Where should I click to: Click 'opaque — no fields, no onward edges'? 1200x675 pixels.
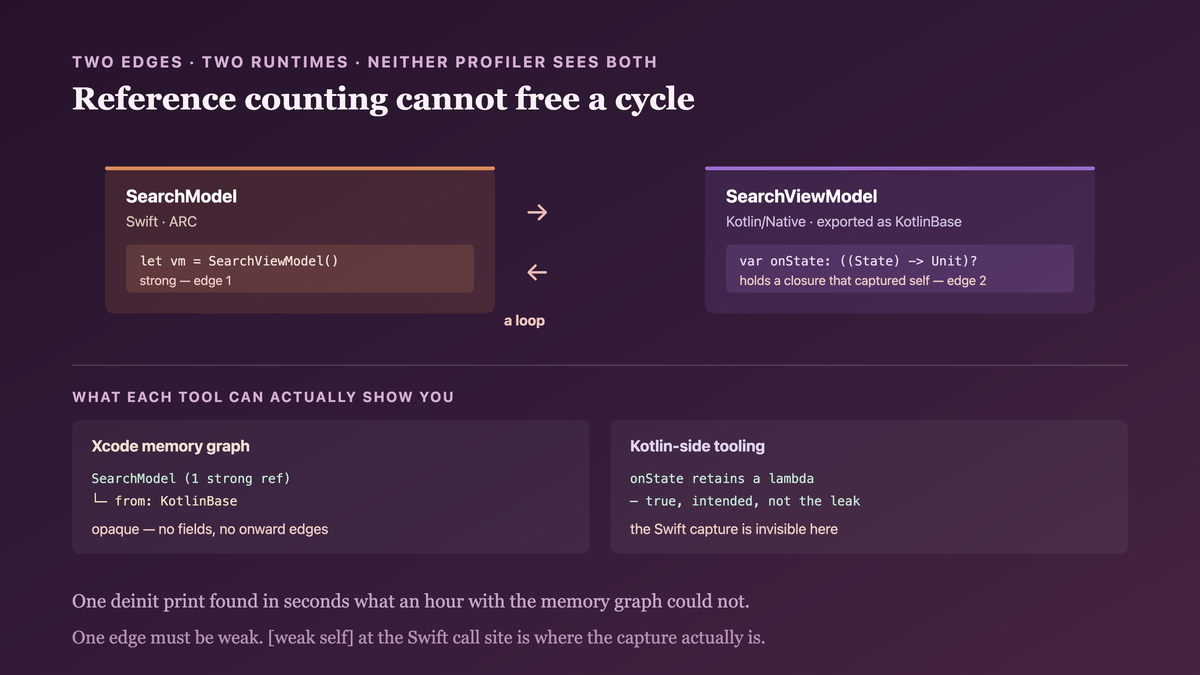pos(210,529)
